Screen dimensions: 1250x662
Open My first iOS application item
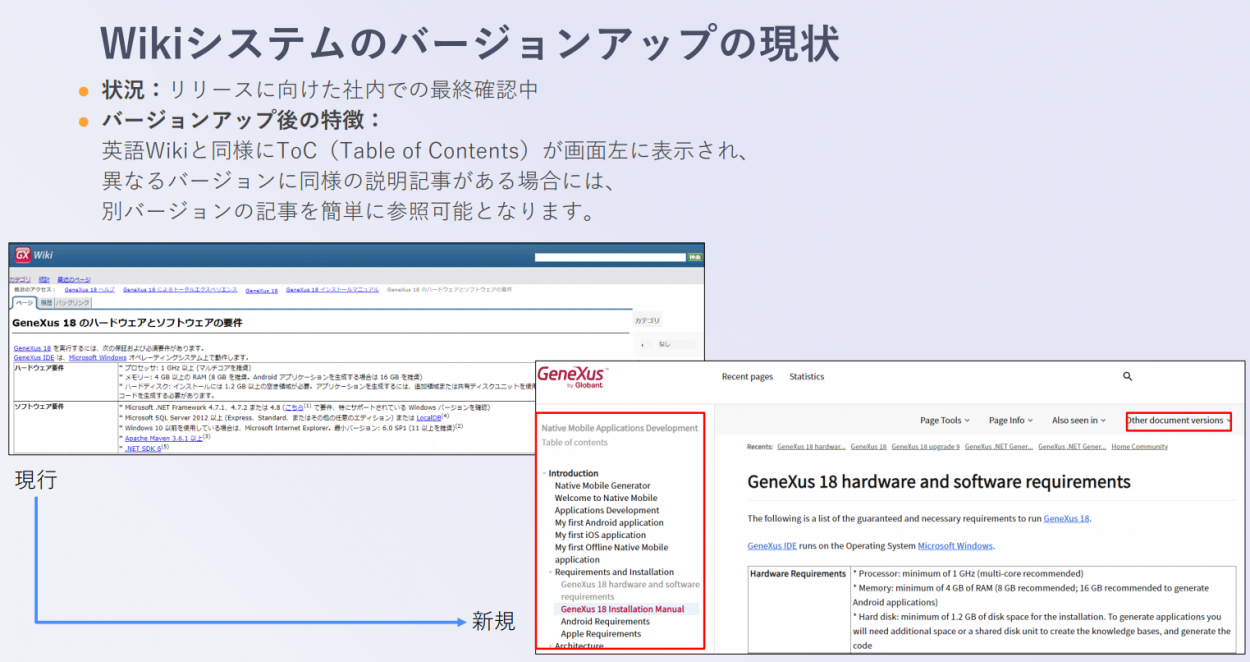tap(600, 535)
